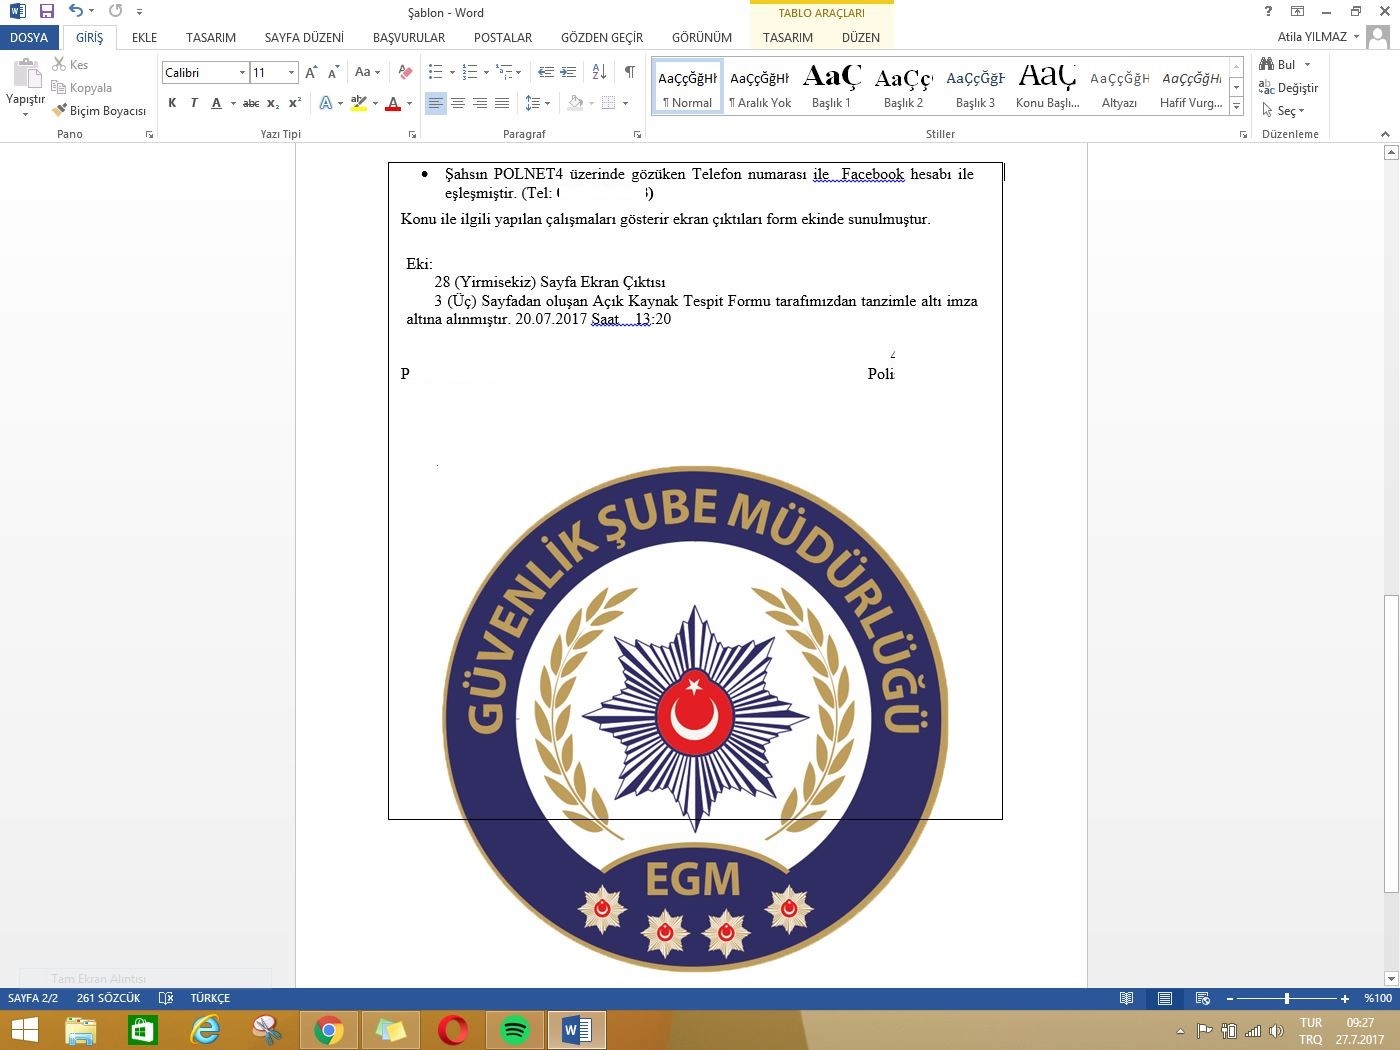Apply the Başlık 1 heading style
Viewport: 1400px width, 1050px height.
831,86
